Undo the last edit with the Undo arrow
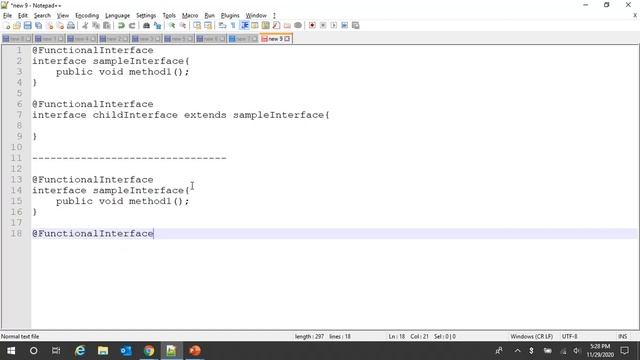The width and height of the screenshot is (640, 360). (x=121, y=25)
